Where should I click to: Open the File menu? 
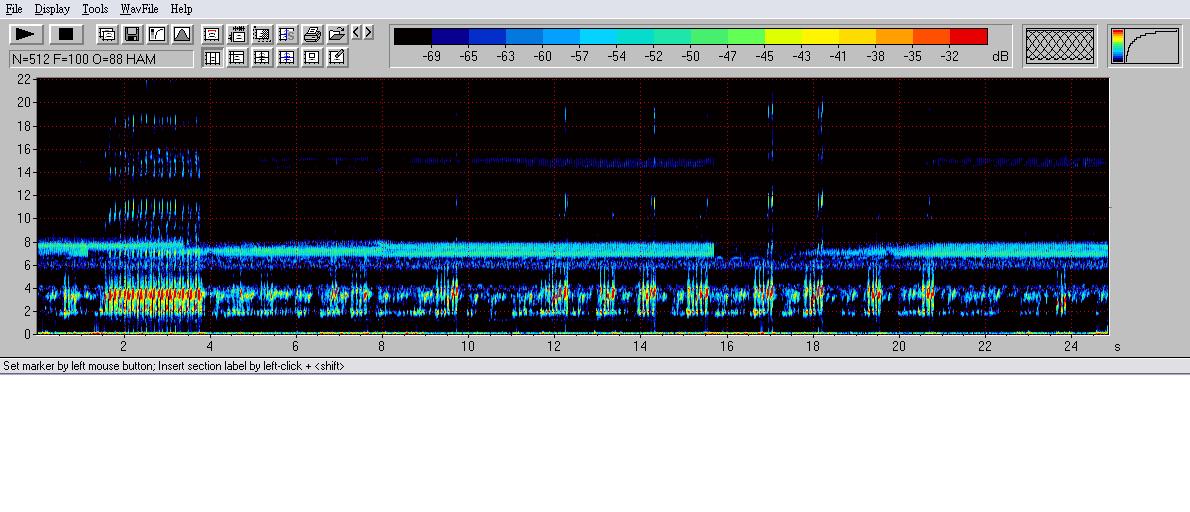(14, 9)
